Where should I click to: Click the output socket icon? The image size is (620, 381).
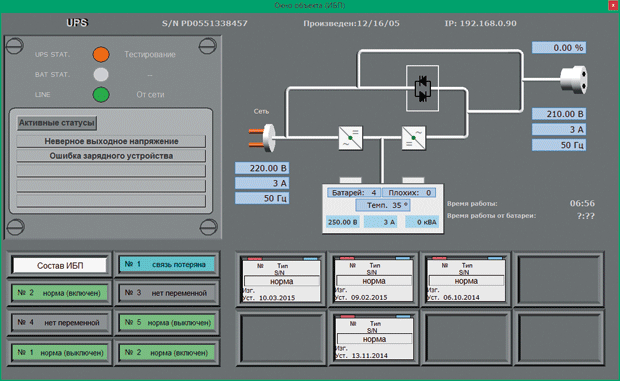574,79
